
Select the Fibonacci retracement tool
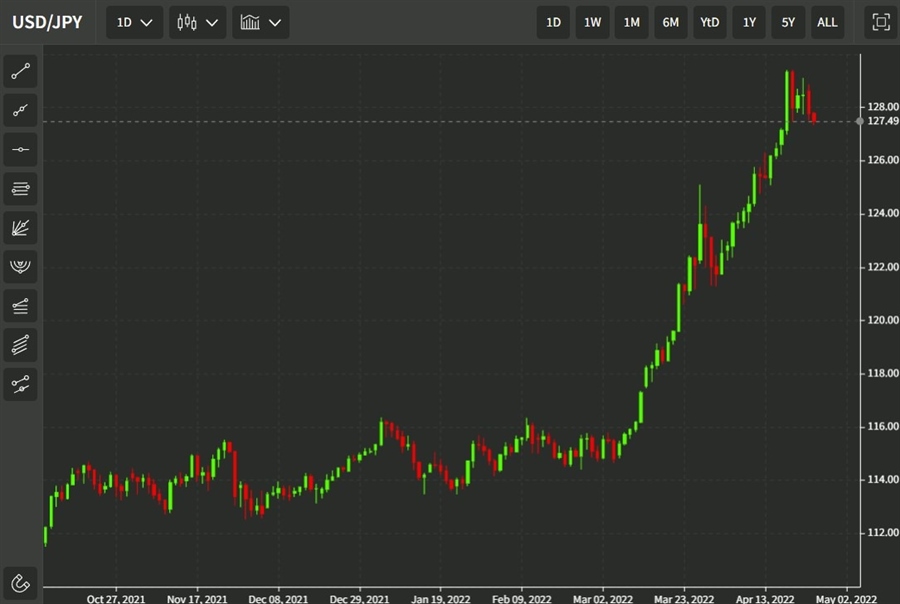pyautogui.click(x=21, y=305)
